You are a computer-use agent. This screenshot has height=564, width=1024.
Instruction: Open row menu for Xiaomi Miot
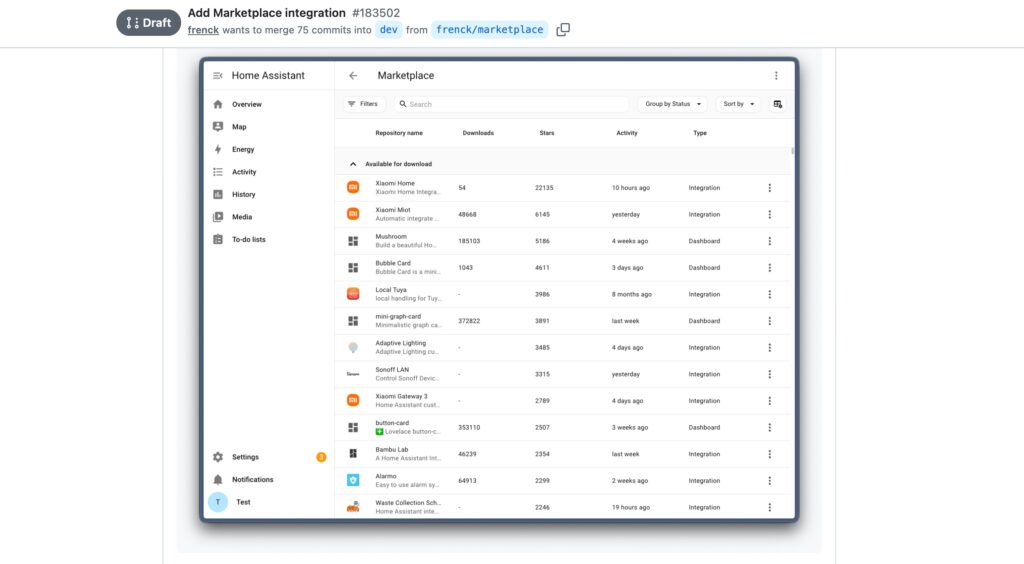(769, 215)
